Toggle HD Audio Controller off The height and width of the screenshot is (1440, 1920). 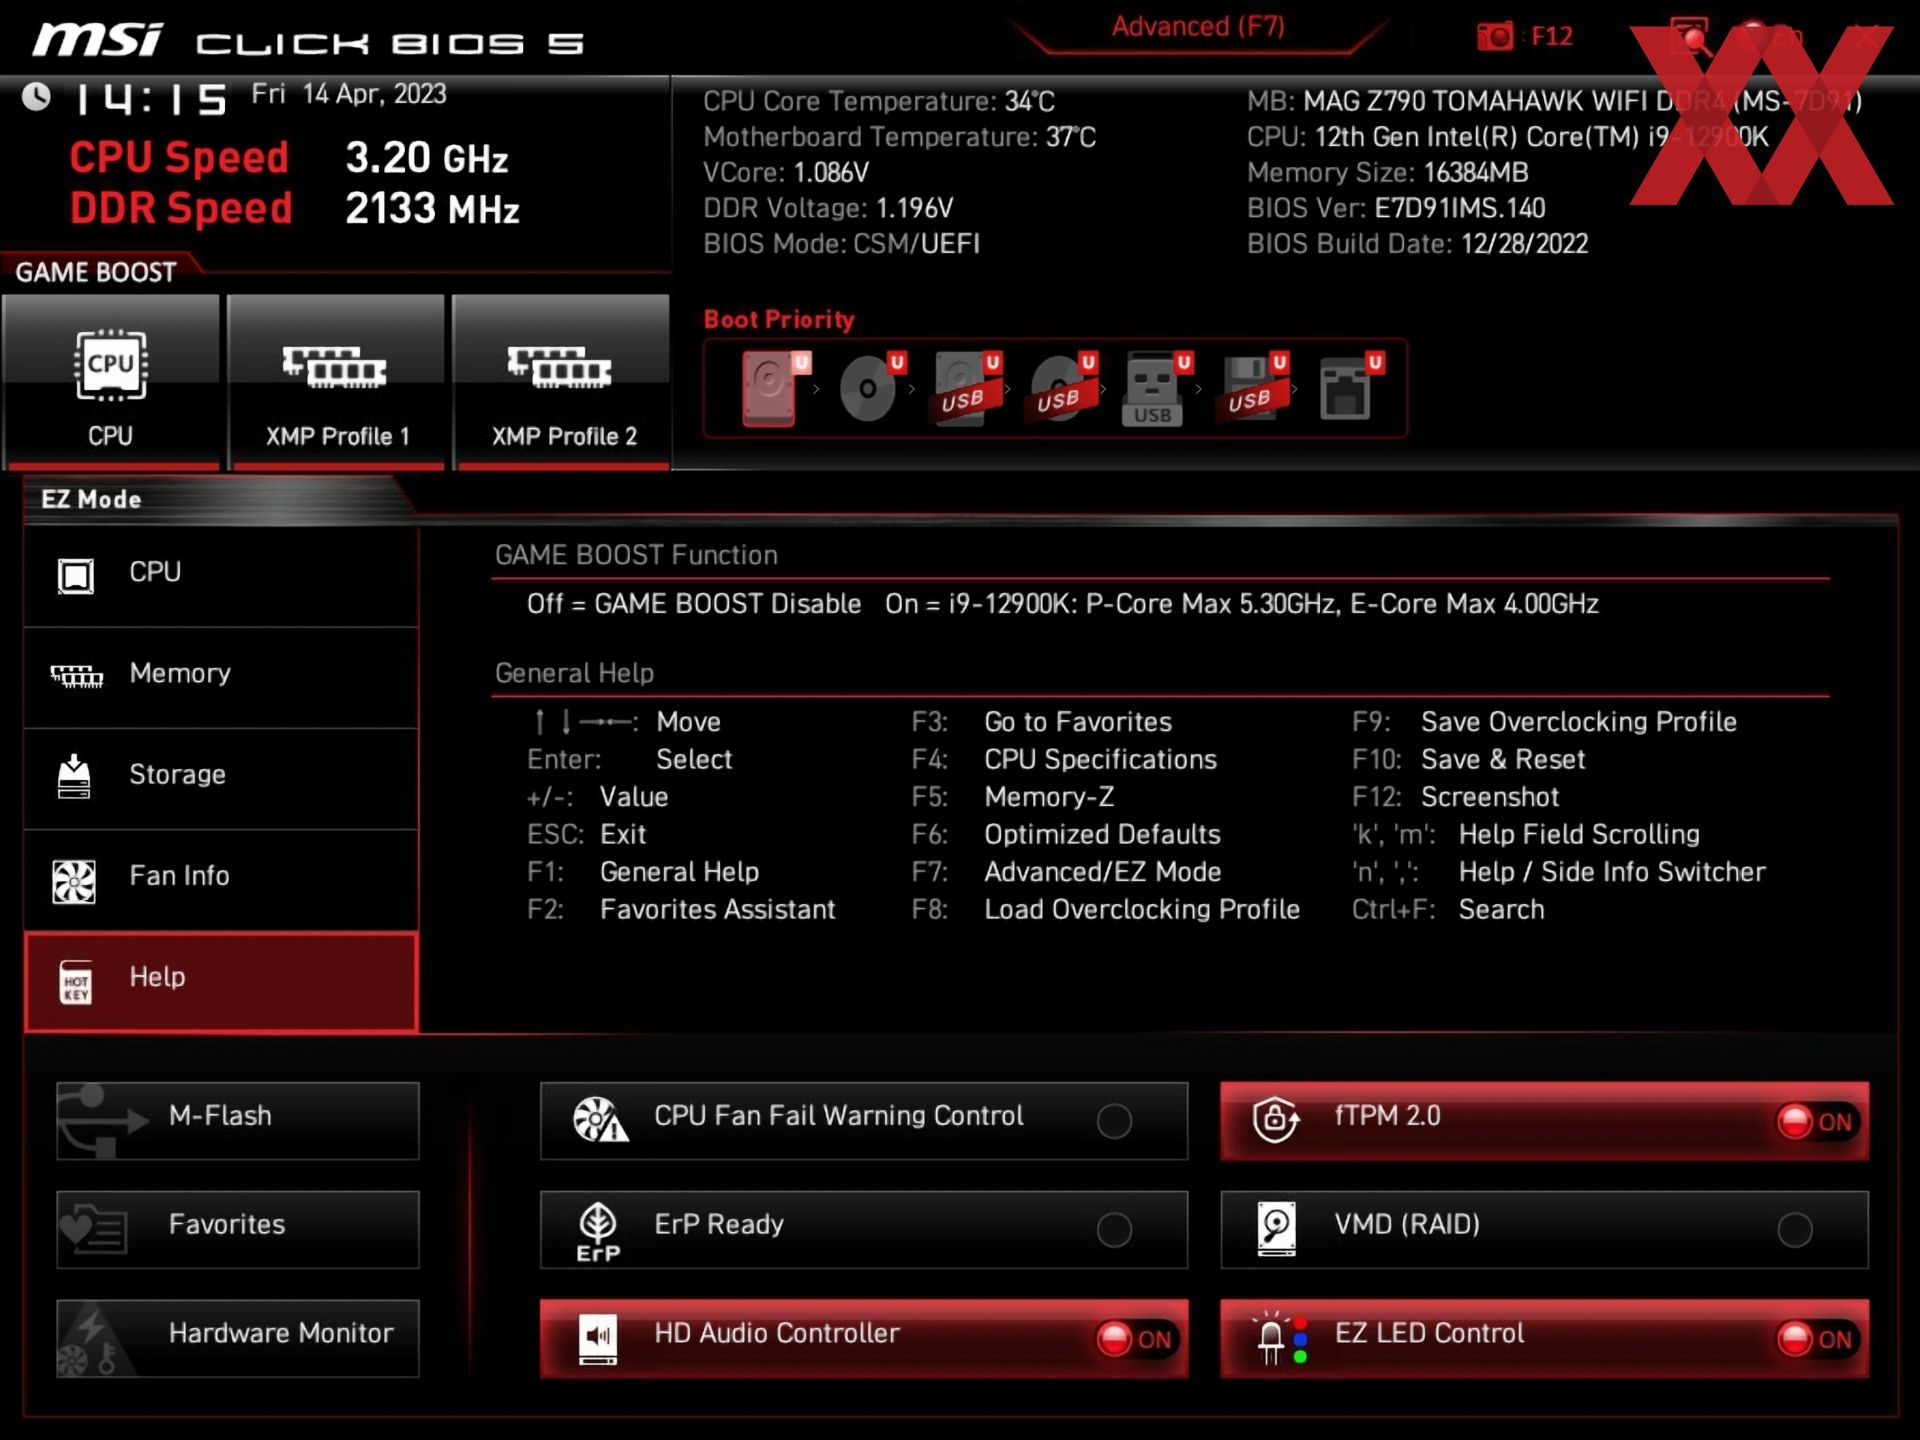pyautogui.click(x=1136, y=1339)
